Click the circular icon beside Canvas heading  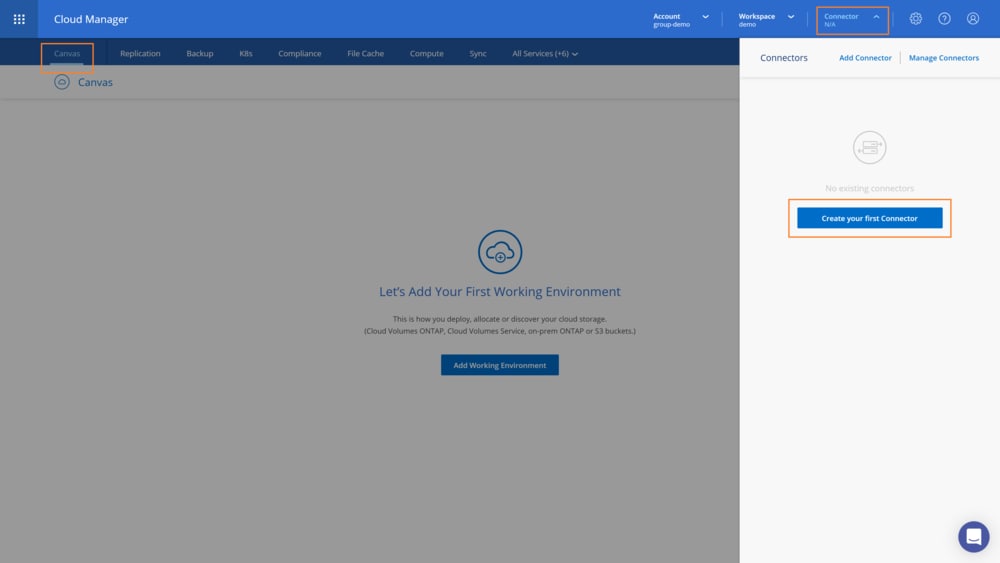pyautogui.click(x=62, y=82)
